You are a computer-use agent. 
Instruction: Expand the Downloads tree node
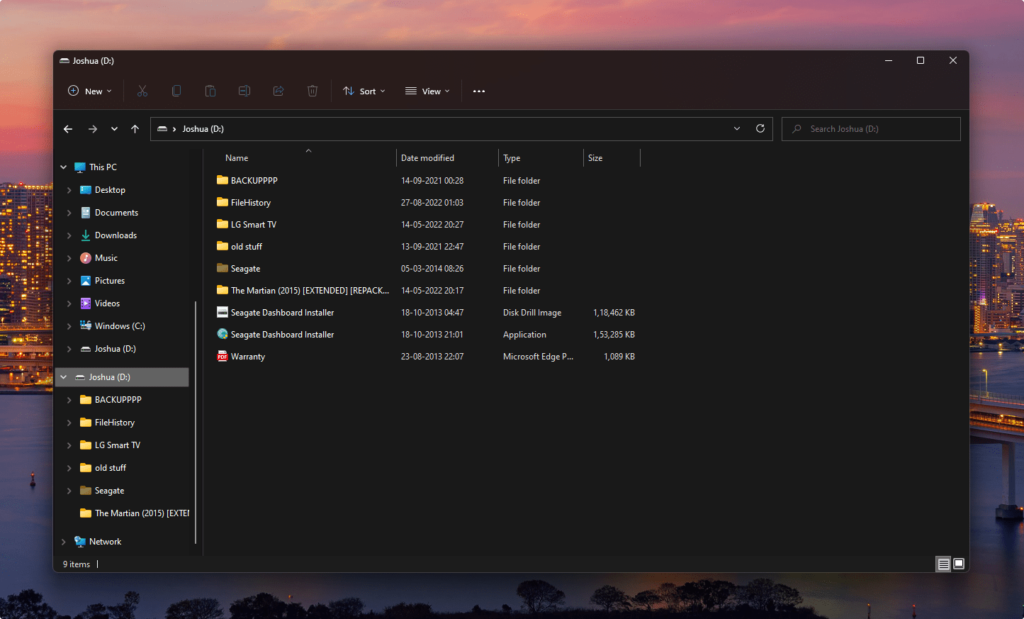pos(69,236)
